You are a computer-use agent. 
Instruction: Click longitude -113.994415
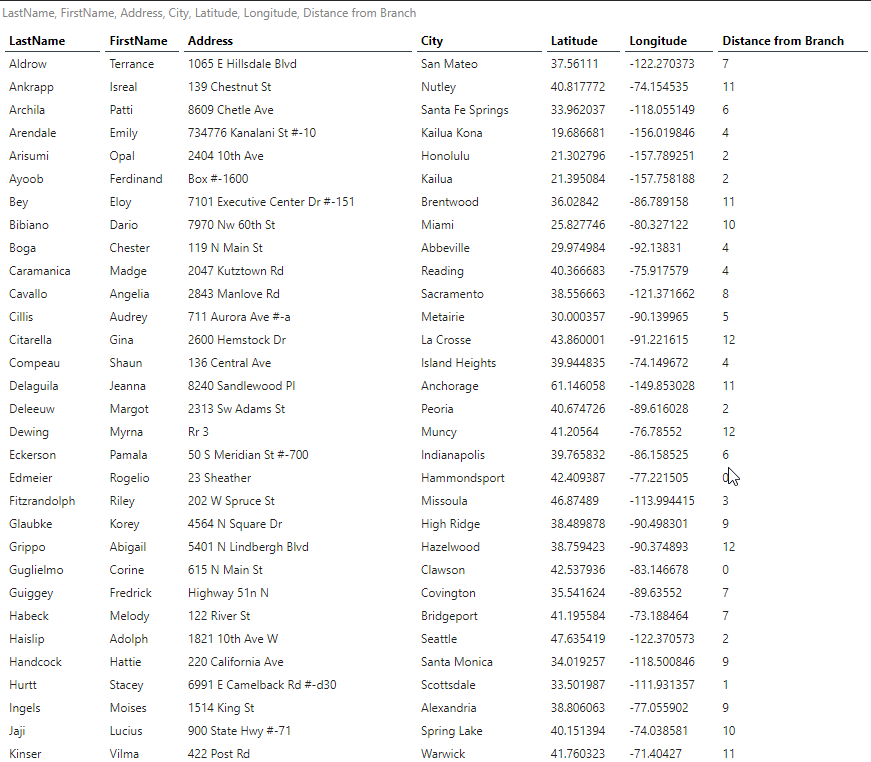[662, 501]
